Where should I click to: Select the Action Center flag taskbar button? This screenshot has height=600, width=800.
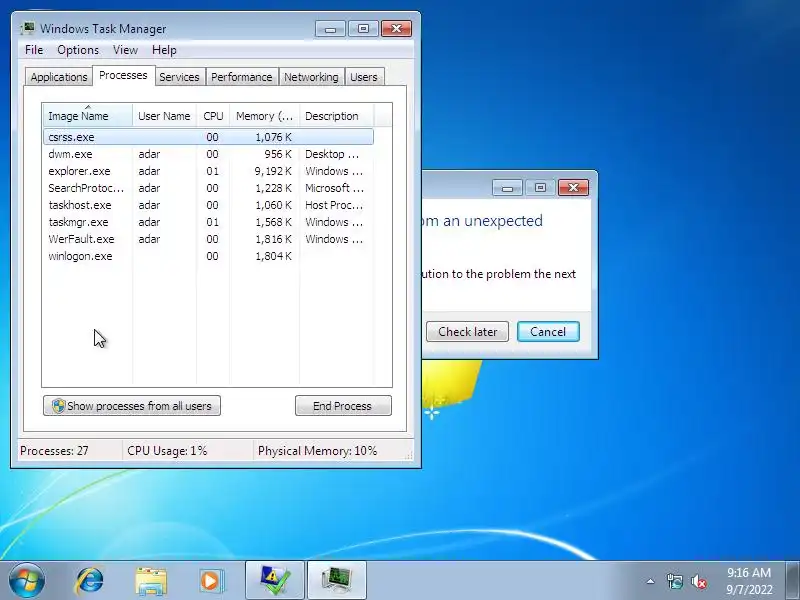pyautogui.click(x=275, y=581)
